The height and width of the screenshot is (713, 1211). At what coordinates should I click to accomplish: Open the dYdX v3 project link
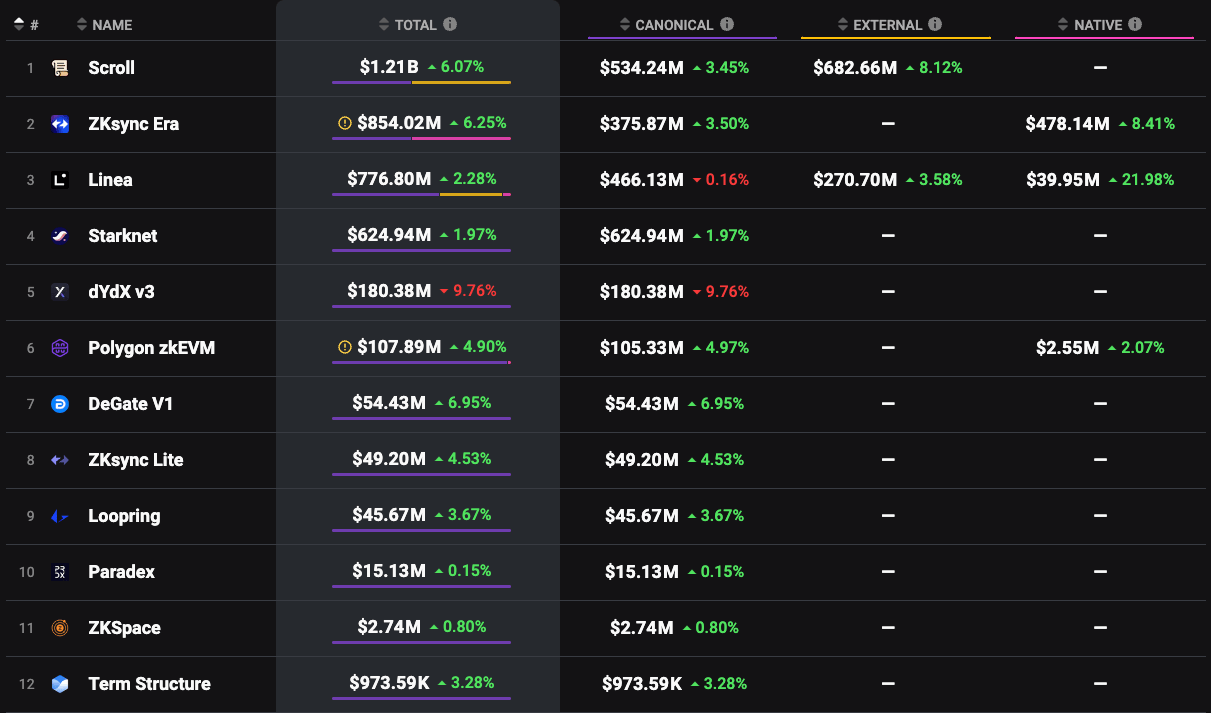click(x=121, y=292)
